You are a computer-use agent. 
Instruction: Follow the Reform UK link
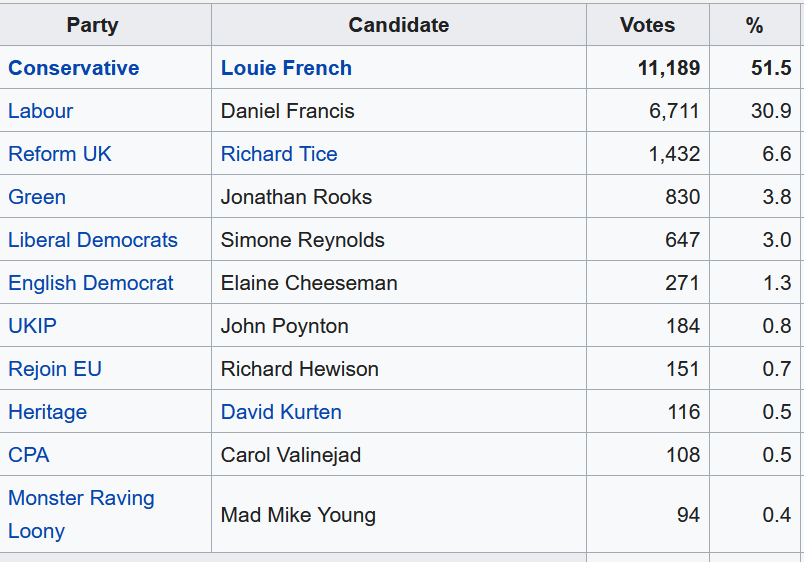[60, 154]
